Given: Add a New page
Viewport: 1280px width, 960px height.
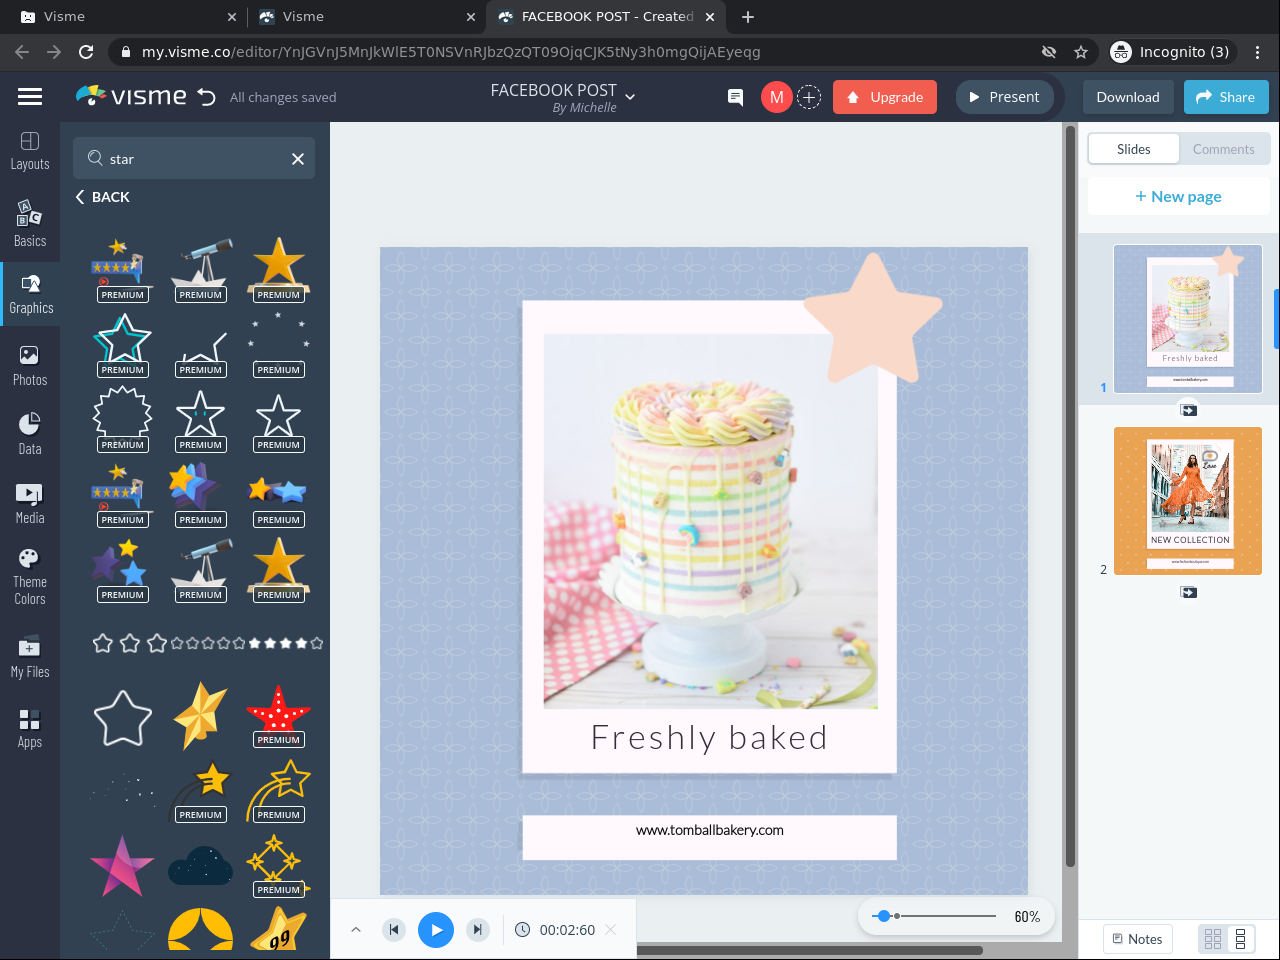Looking at the screenshot, I should pyautogui.click(x=1178, y=196).
